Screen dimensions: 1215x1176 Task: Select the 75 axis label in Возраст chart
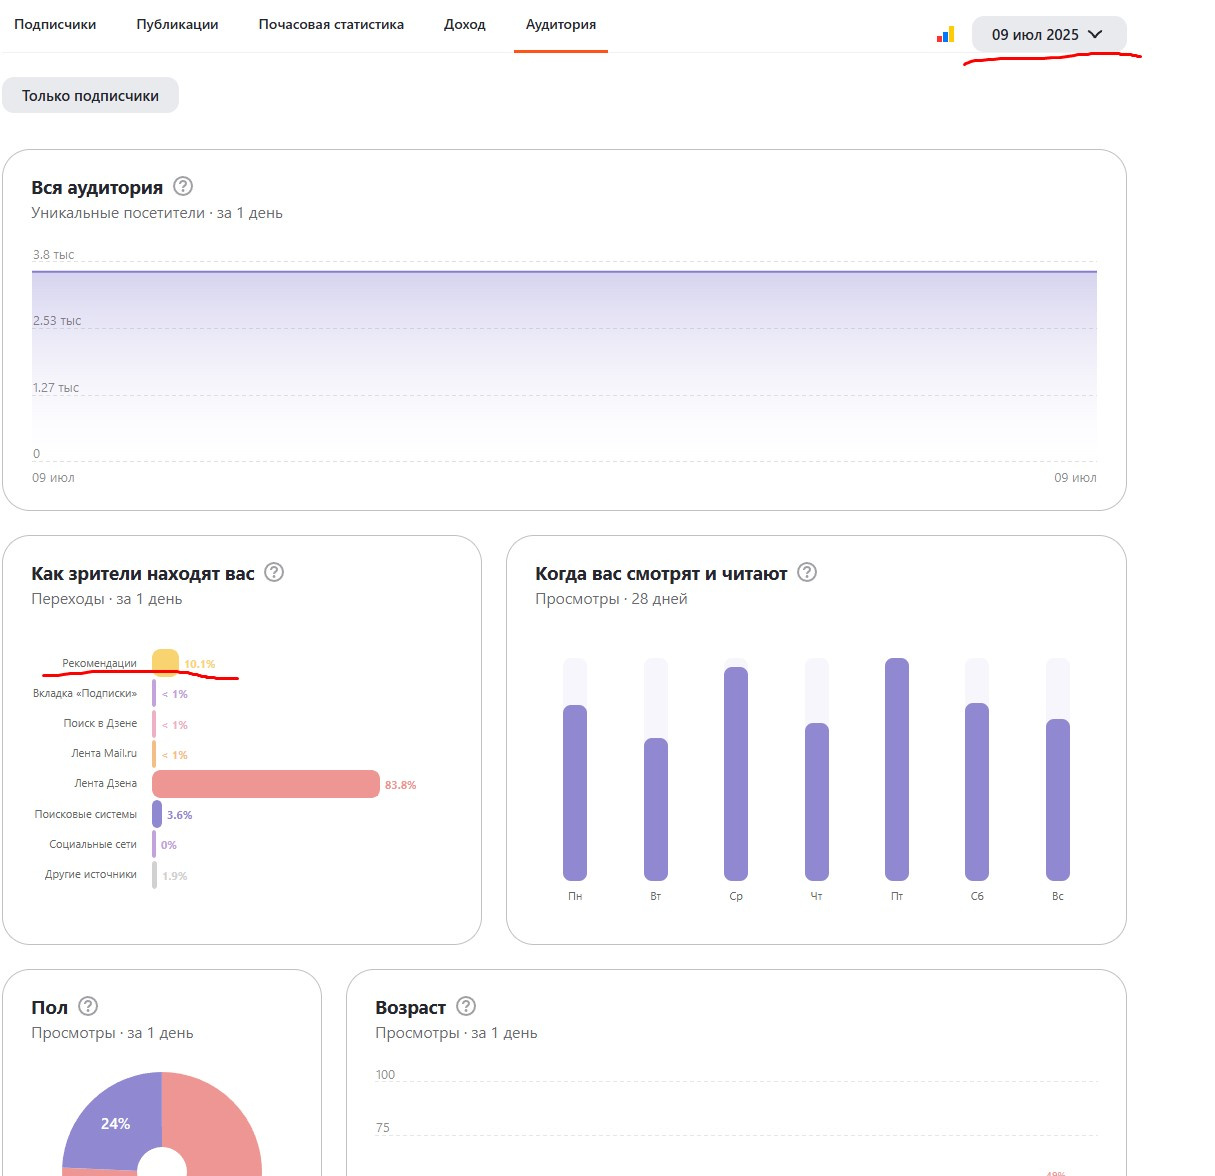coord(383,1128)
